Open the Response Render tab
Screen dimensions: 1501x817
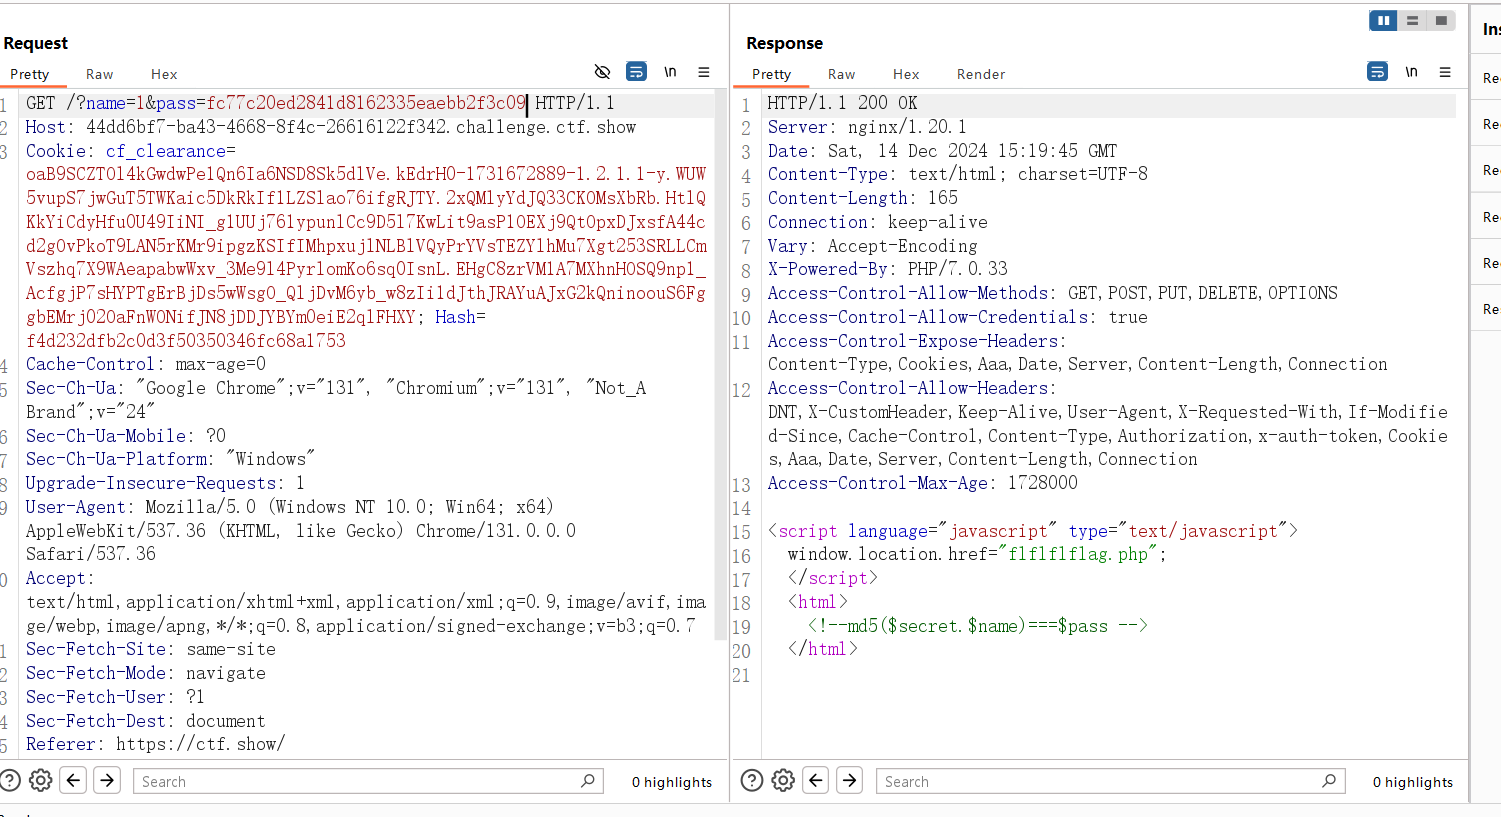(981, 74)
